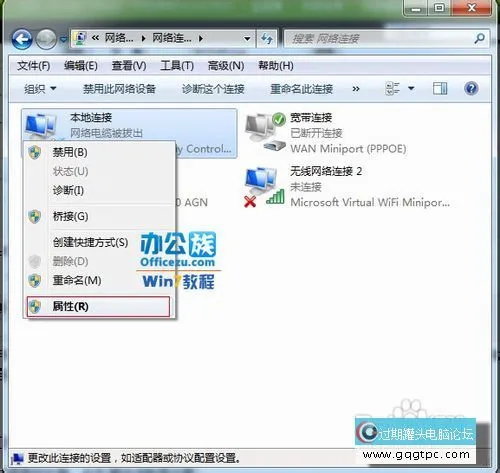Click the shield icon beside 属性(R)

pos(35,307)
